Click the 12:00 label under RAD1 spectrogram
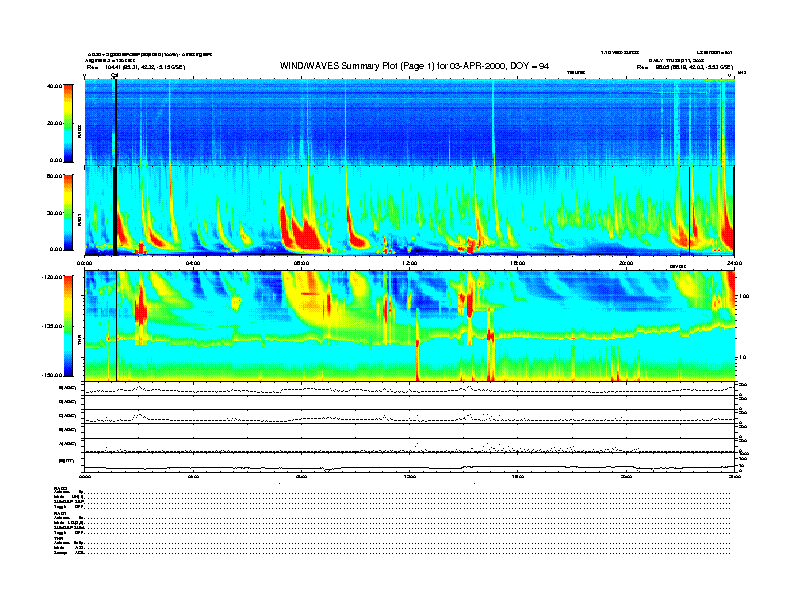This screenshot has width=792, height=612. tap(410, 263)
